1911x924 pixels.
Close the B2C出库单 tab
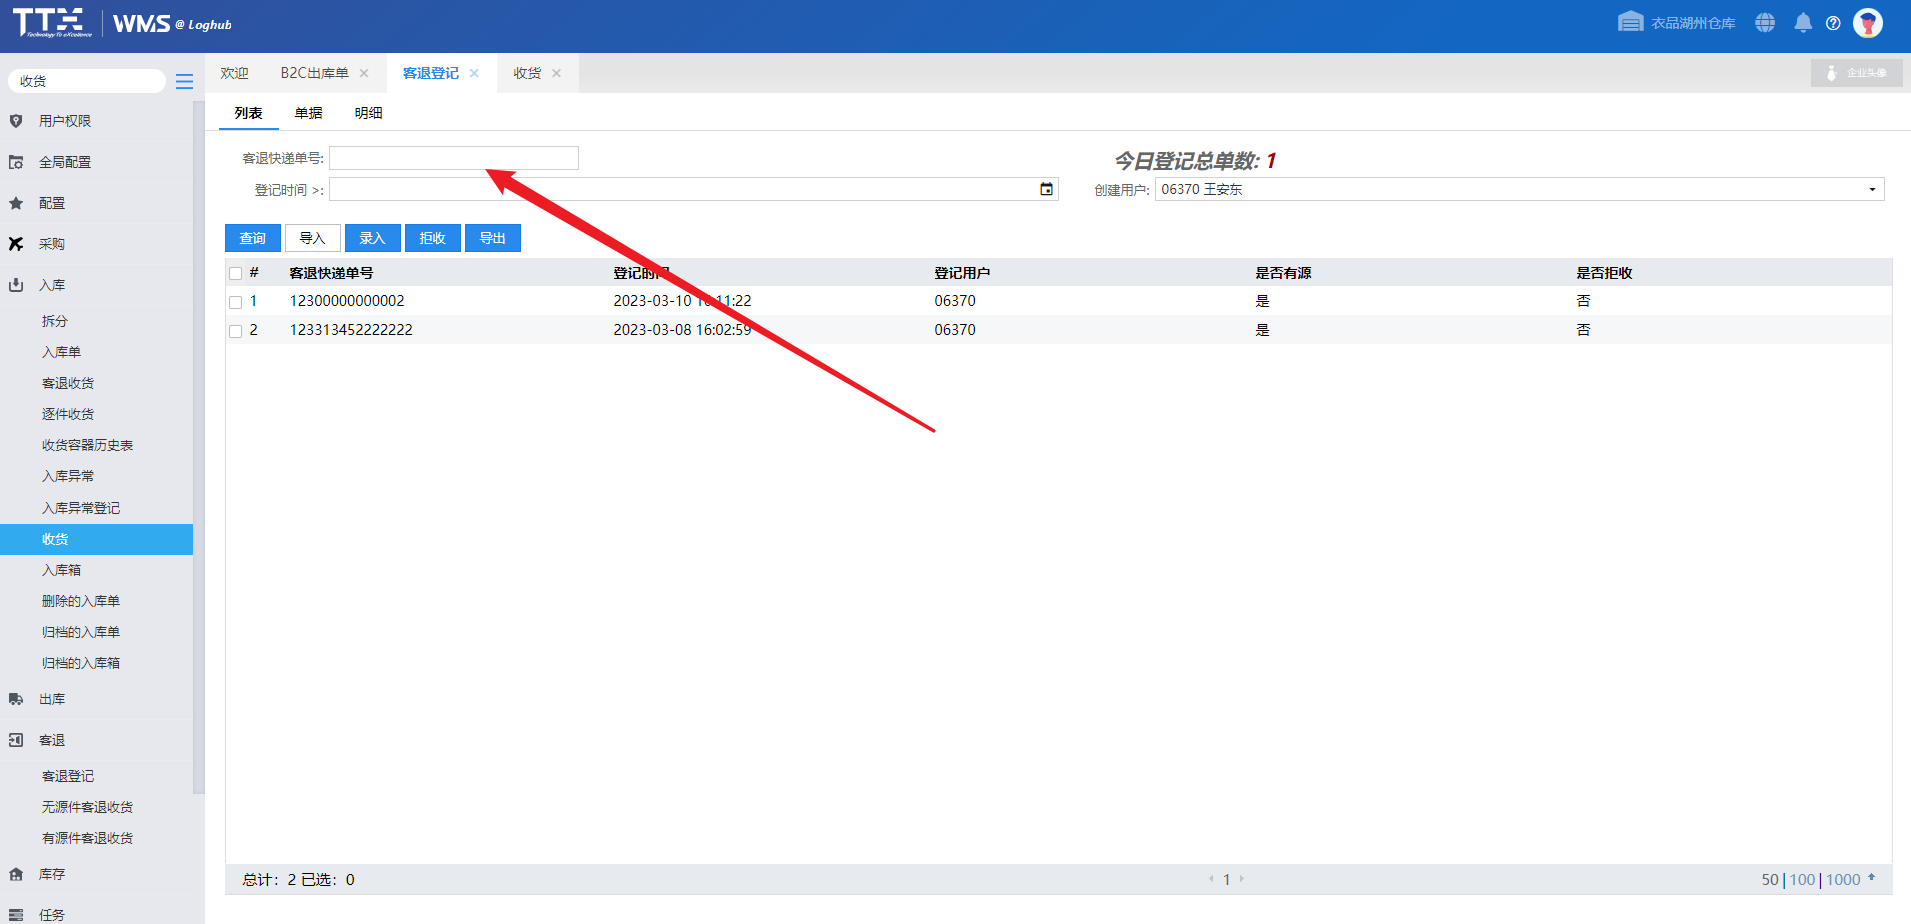pyautogui.click(x=364, y=73)
